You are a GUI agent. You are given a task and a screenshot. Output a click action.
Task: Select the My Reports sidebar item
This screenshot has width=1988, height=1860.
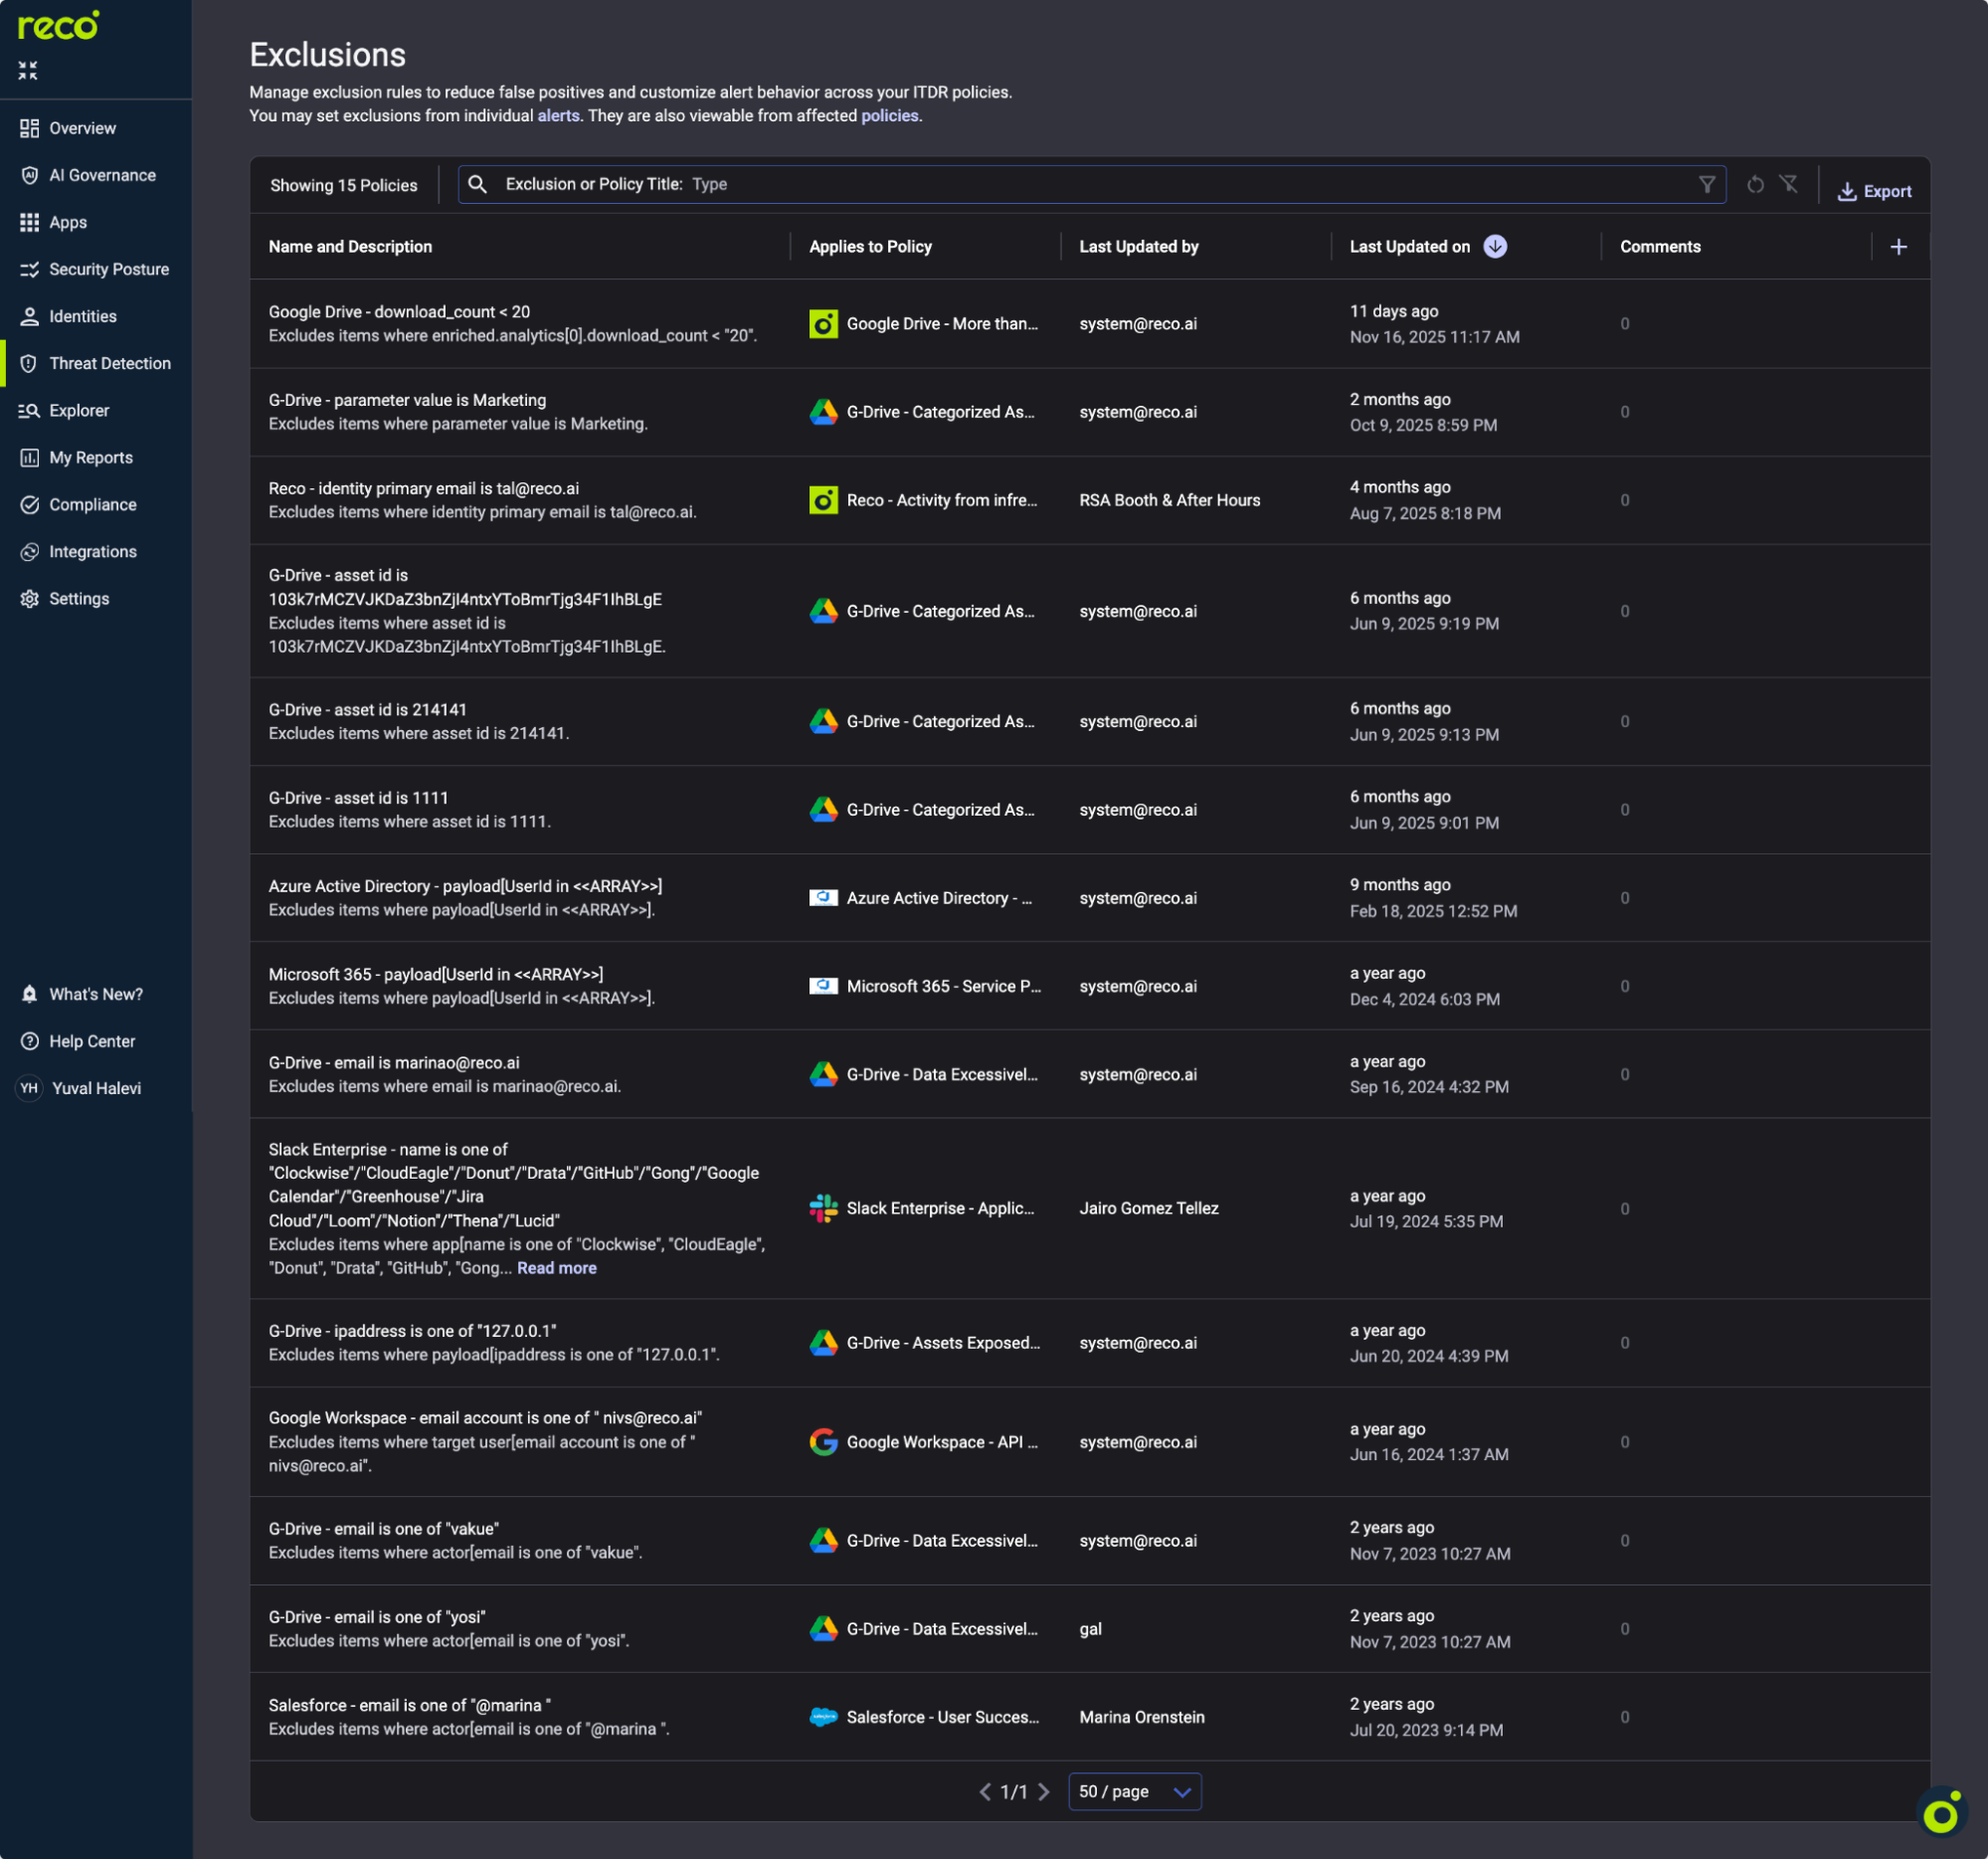pos(90,457)
